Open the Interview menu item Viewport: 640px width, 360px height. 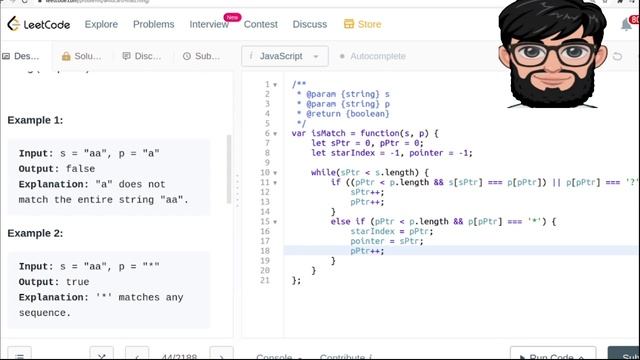coord(209,24)
